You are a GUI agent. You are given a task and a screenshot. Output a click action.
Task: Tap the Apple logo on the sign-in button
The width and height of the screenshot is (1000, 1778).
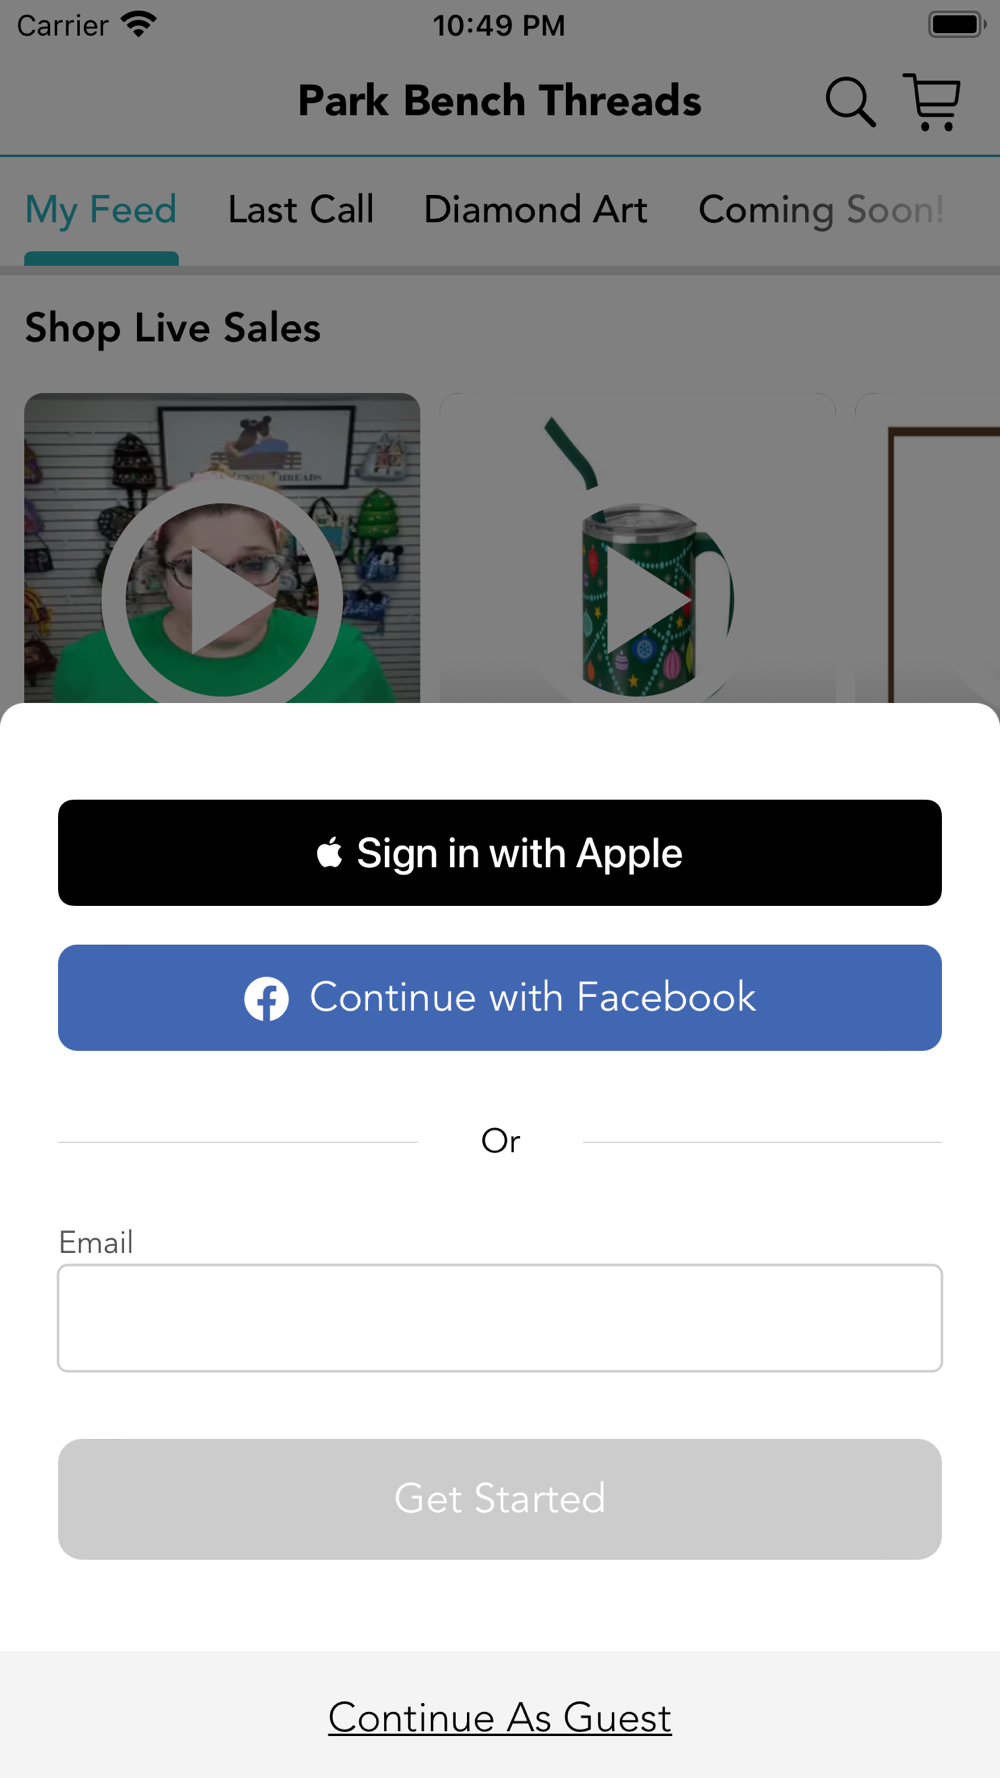[x=329, y=853]
